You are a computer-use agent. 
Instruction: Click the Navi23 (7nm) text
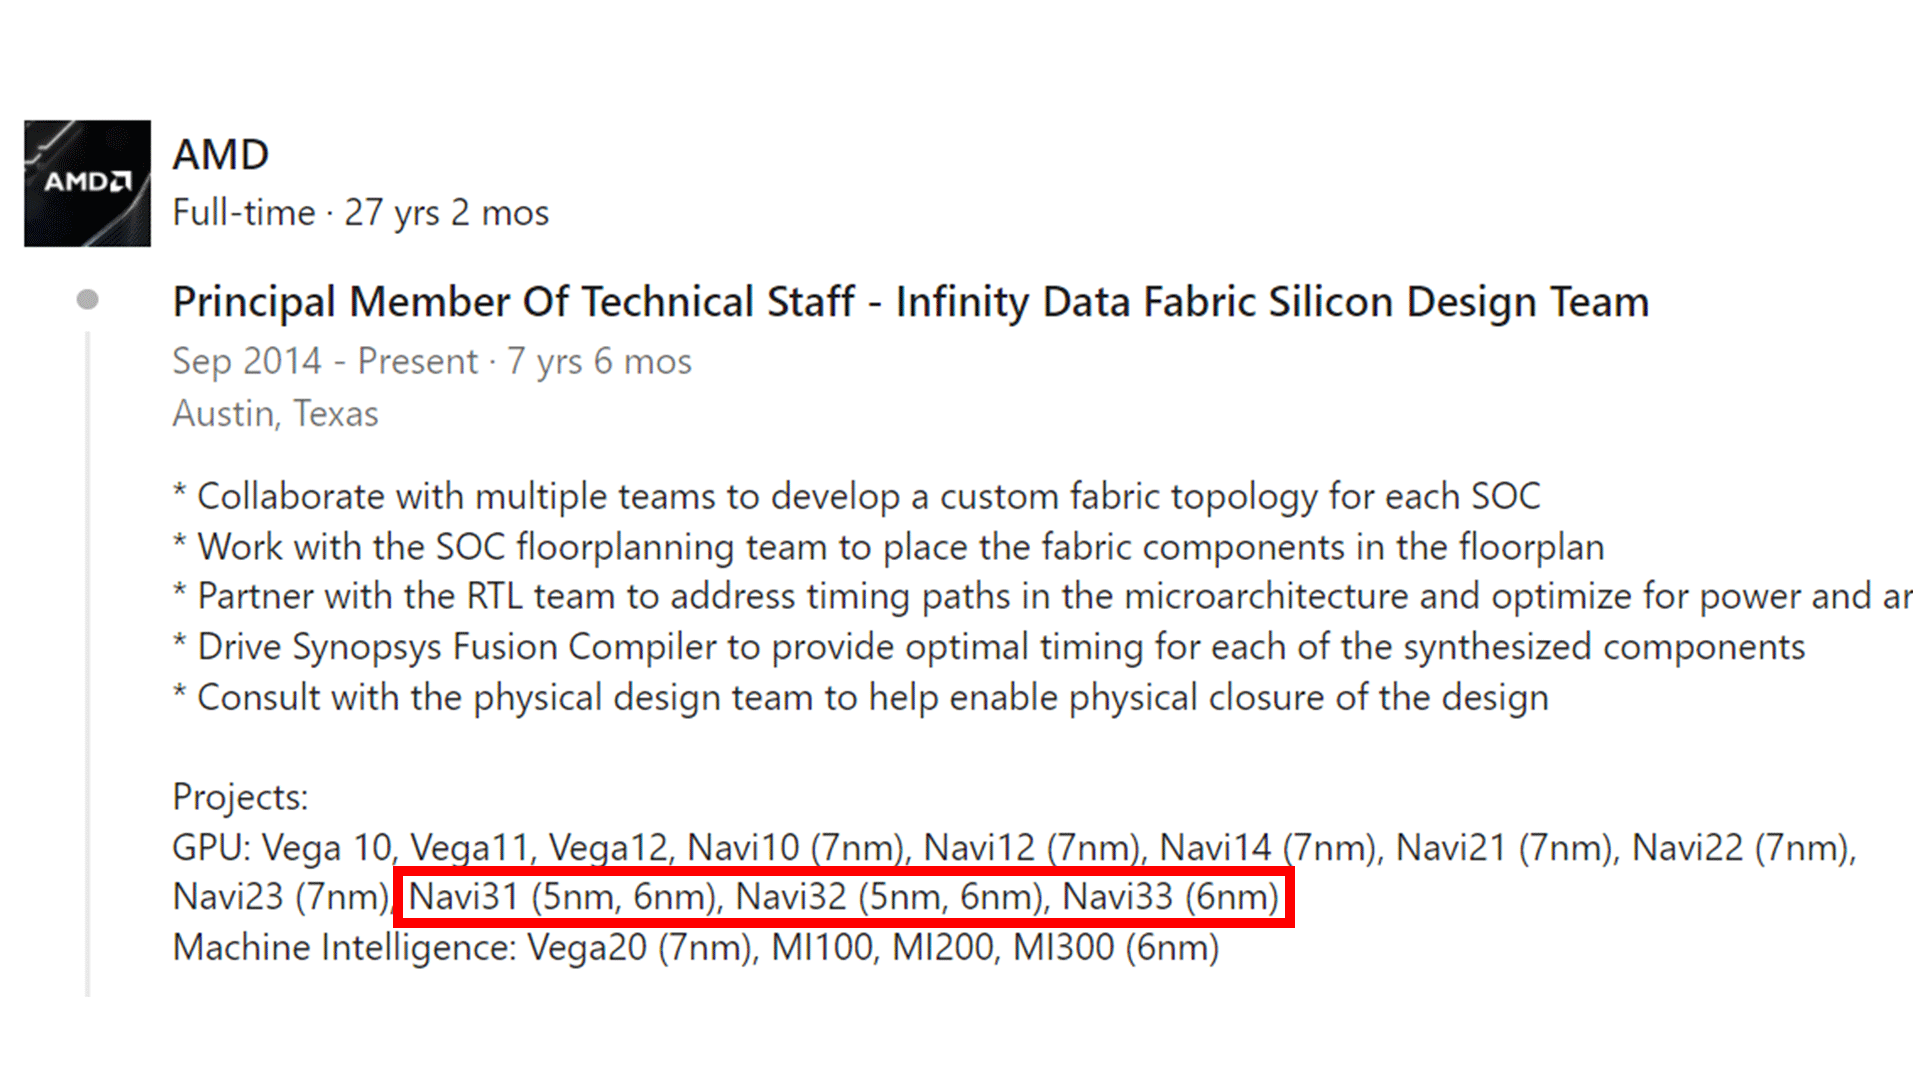click(x=280, y=897)
